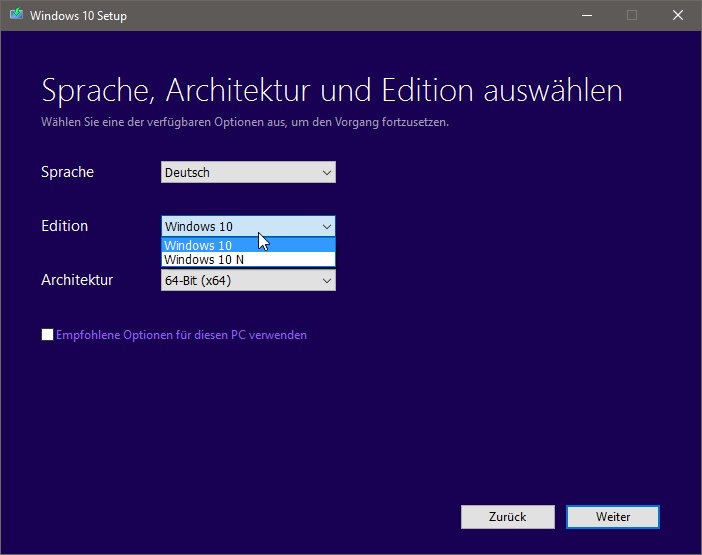702x555 pixels.
Task: Click the Zurück button
Action: click(x=508, y=517)
